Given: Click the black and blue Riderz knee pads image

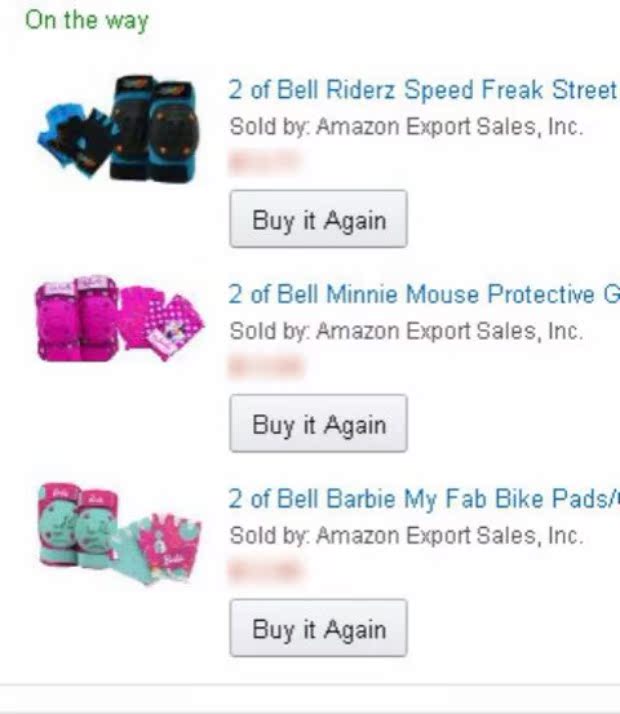Looking at the screenshot, I should (x=155, y=128).
